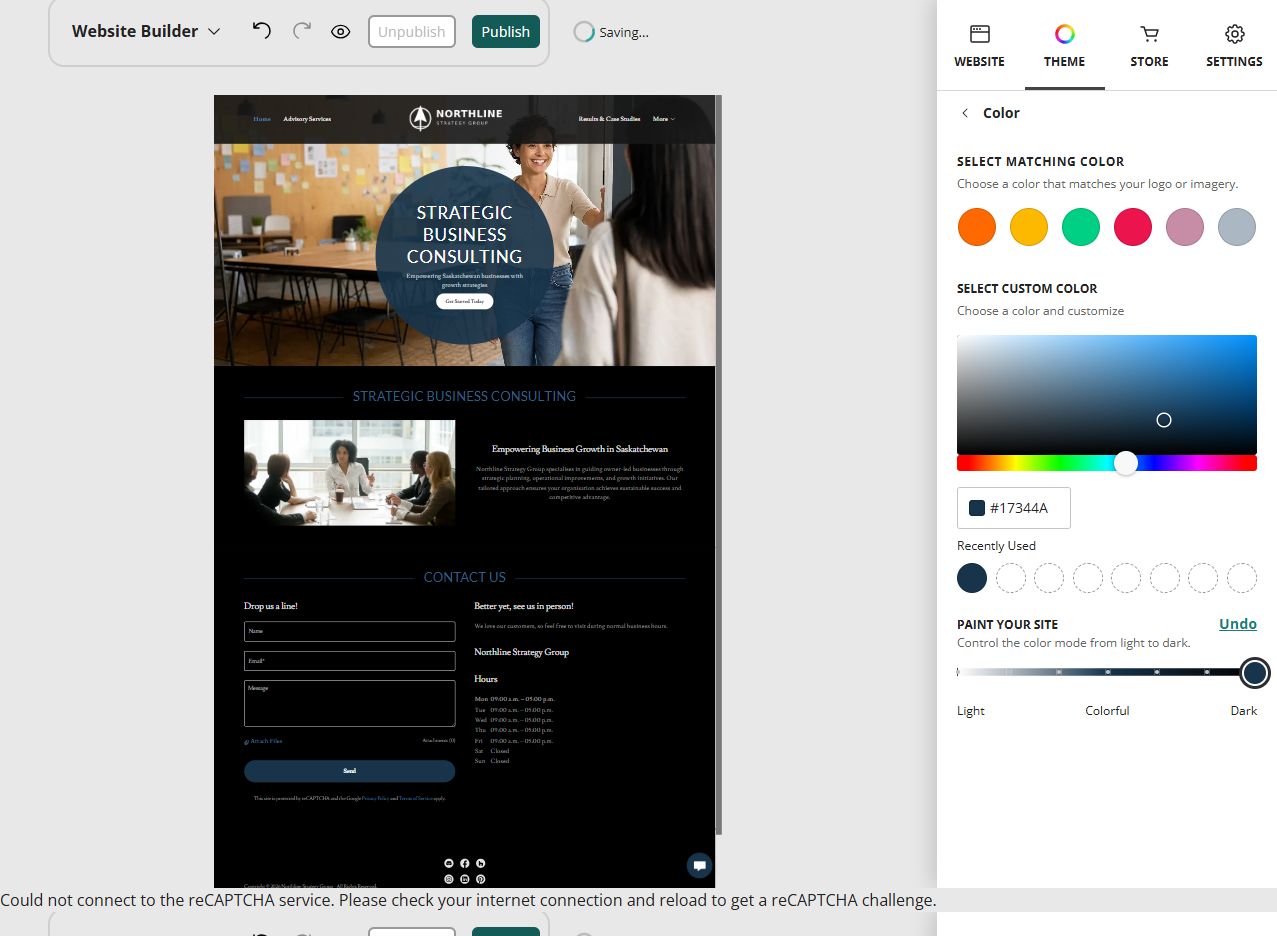Select the meeting room thumbnail image
1277x936 pixels.
(349, 473)
